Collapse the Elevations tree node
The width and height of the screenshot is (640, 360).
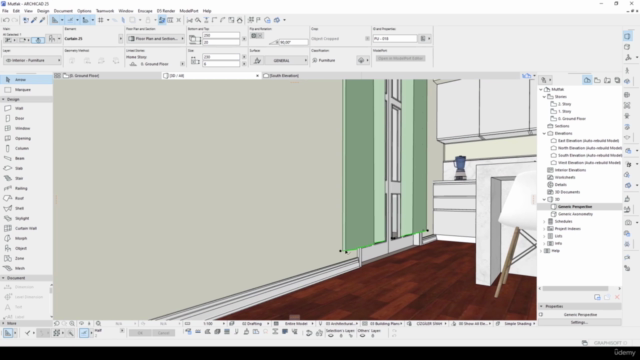tap(544, 133)
